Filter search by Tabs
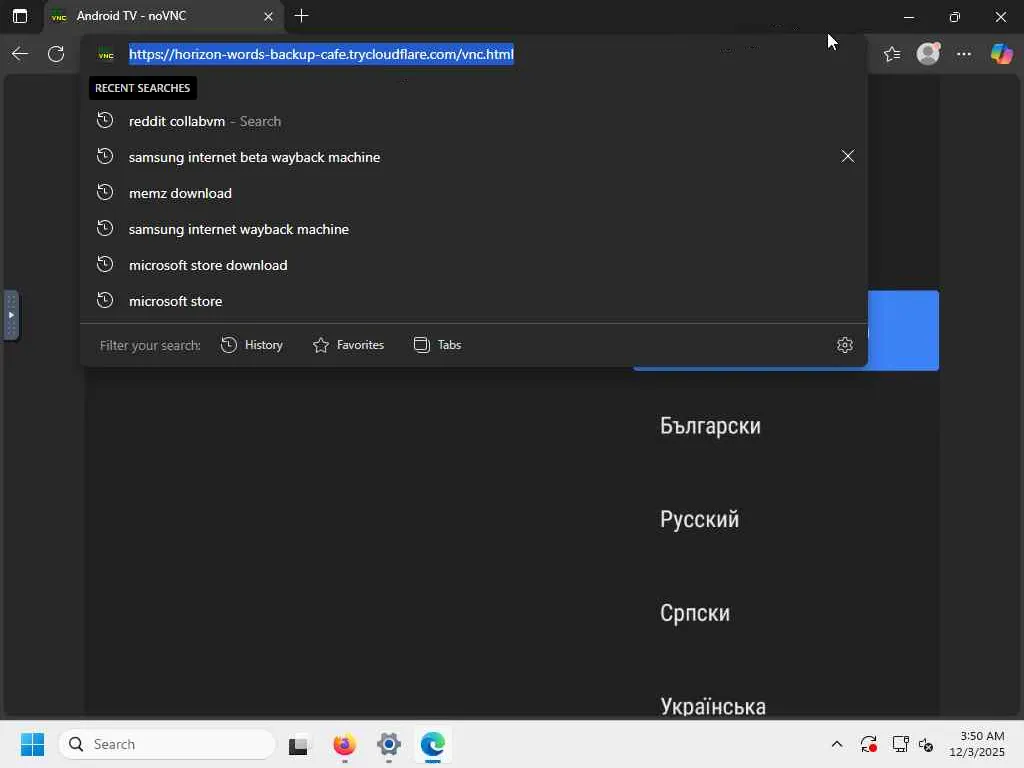 437,345
